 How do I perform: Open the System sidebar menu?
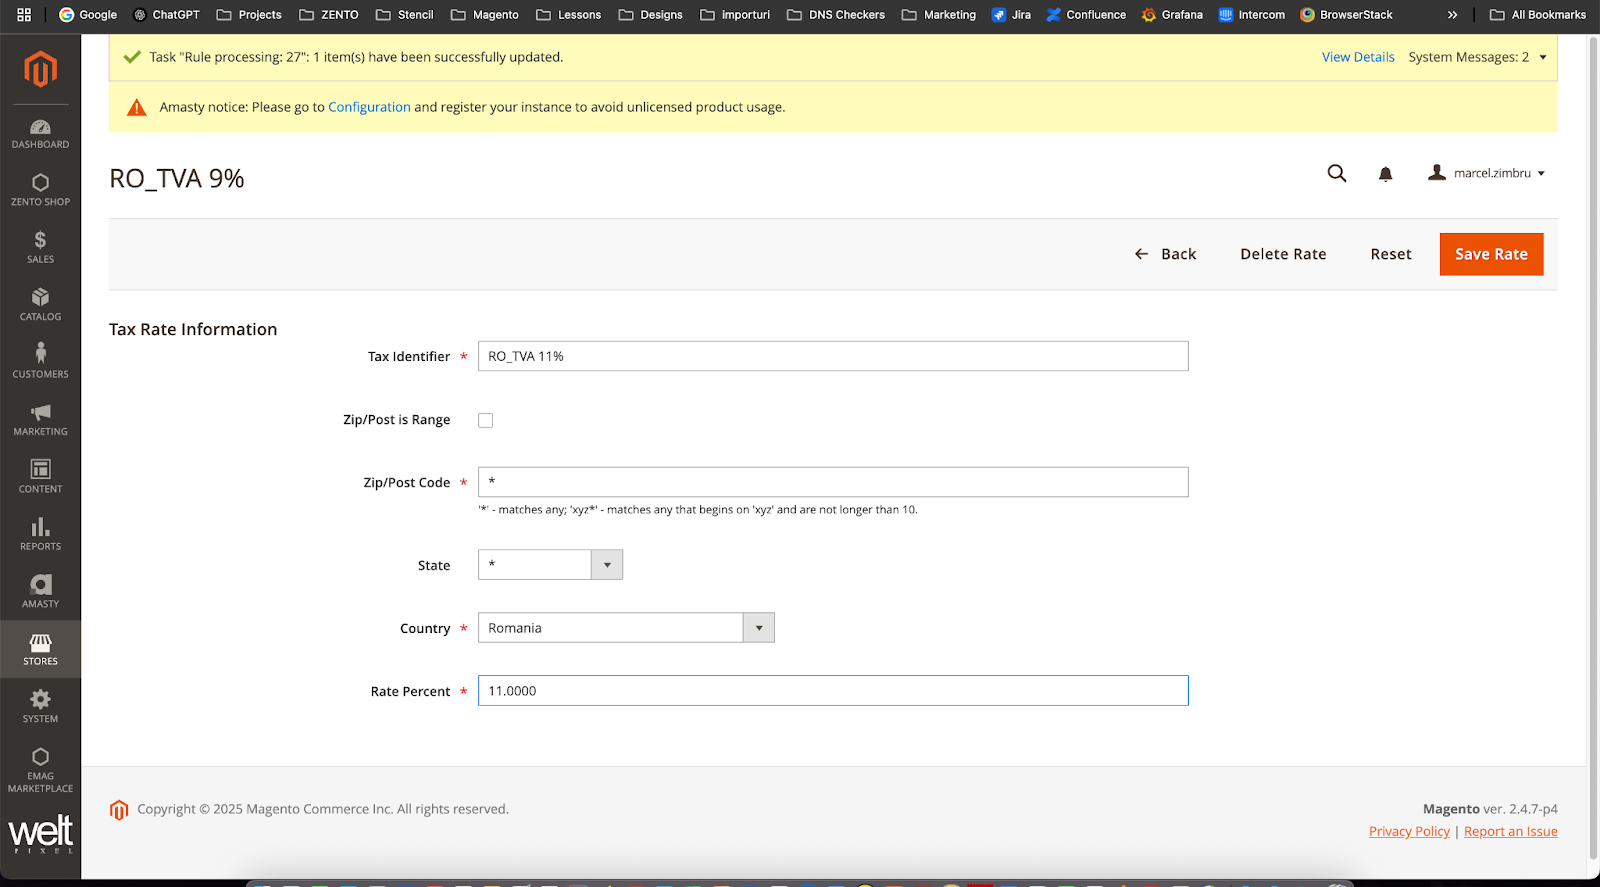click(40, 707)
